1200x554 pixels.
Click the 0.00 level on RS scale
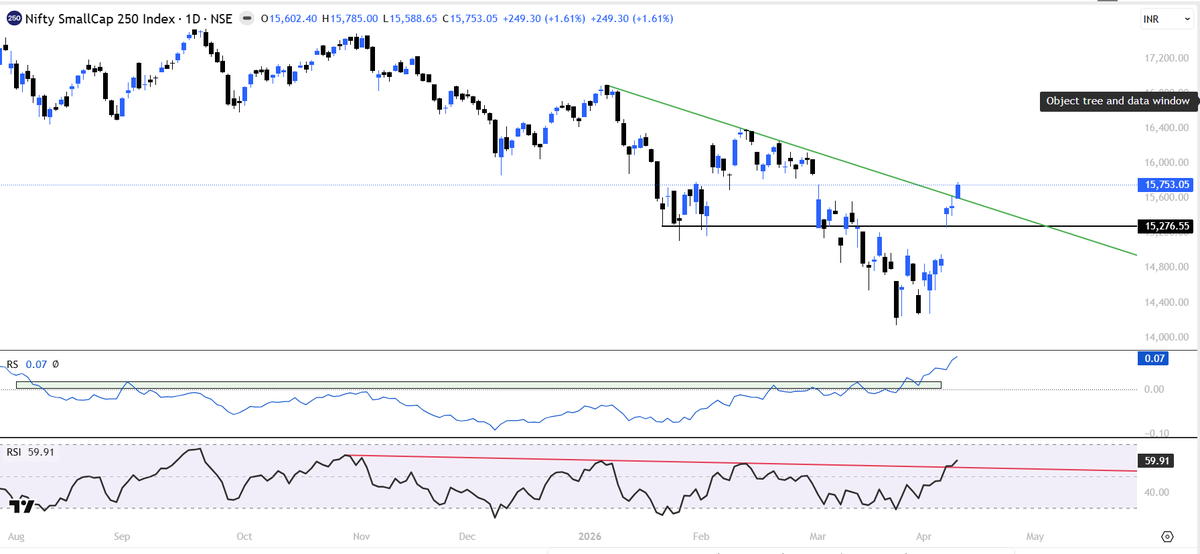click(x=1153, y=389)
